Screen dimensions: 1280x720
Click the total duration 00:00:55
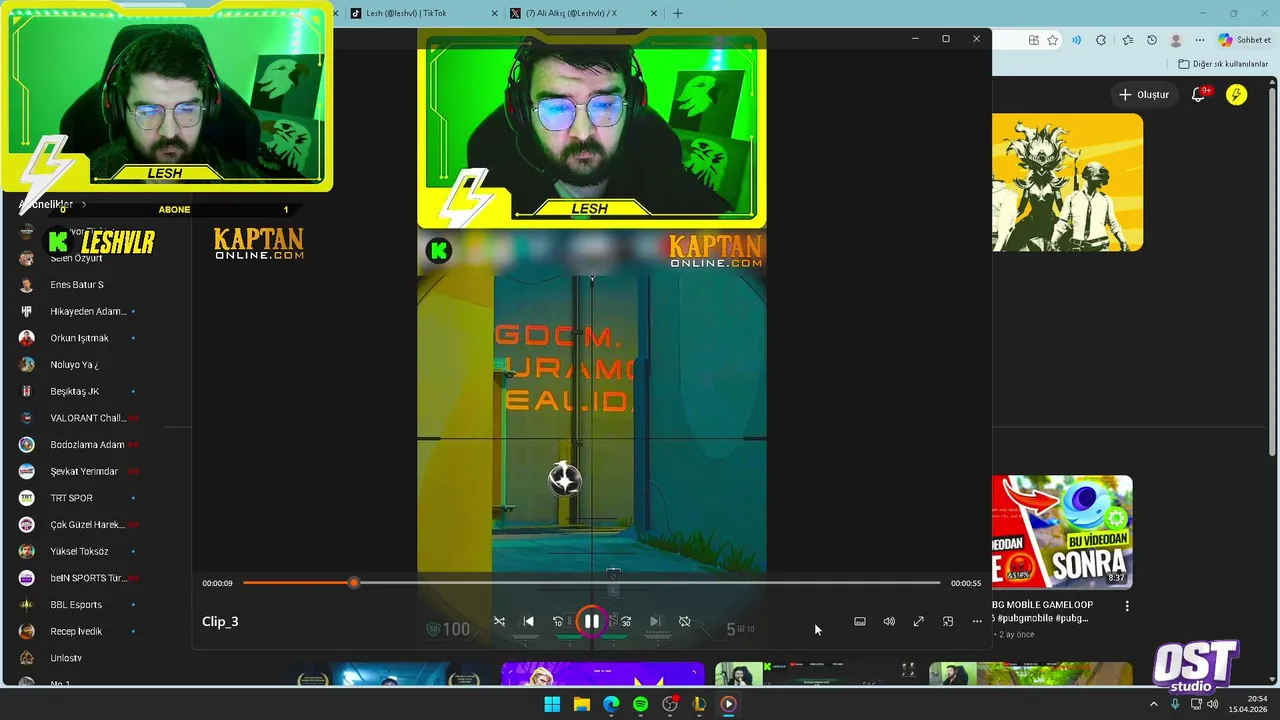[x=966, y=583]
